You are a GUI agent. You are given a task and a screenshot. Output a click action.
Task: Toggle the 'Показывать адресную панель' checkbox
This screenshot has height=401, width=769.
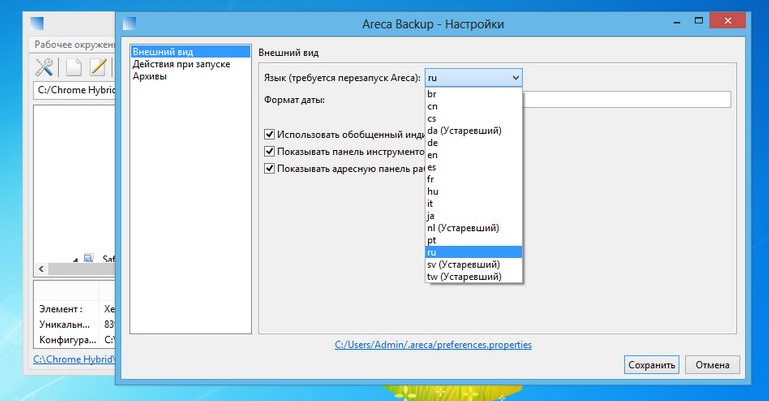[x=269, y=168]
